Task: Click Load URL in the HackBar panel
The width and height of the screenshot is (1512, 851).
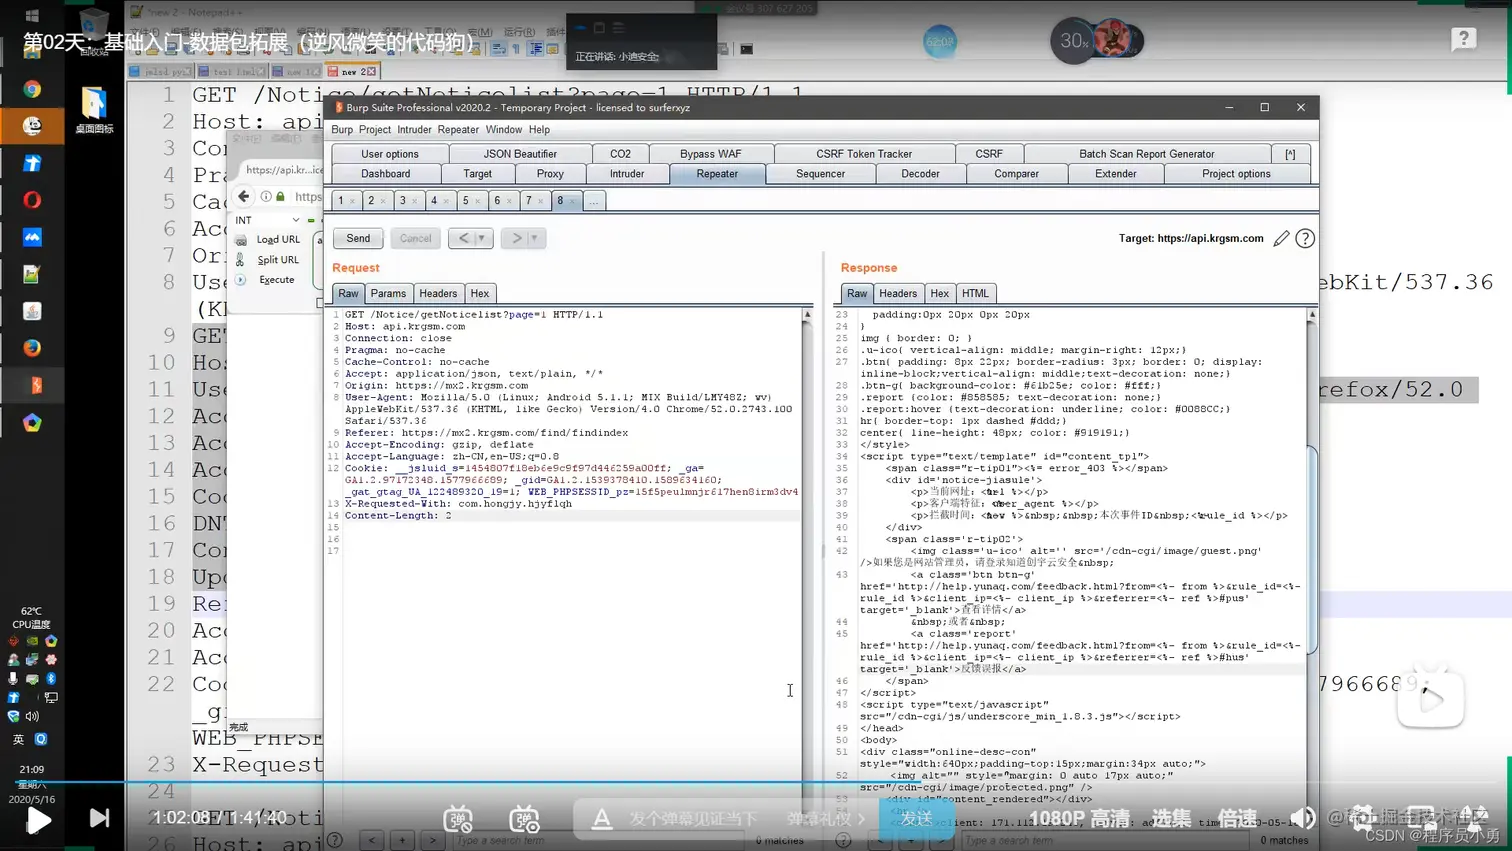Action: [277, 240]
